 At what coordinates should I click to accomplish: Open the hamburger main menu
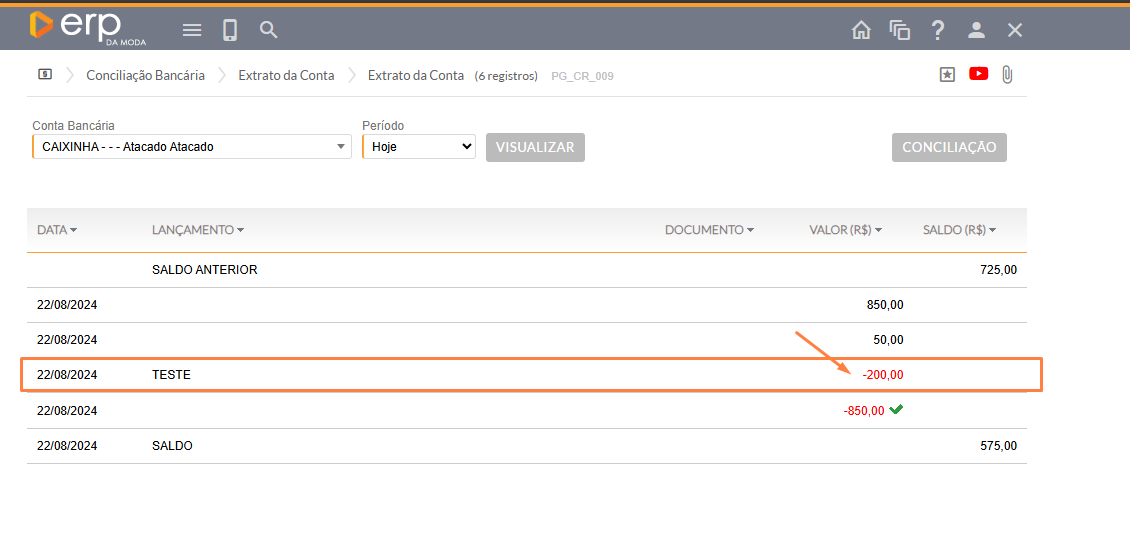click(192, 30)
